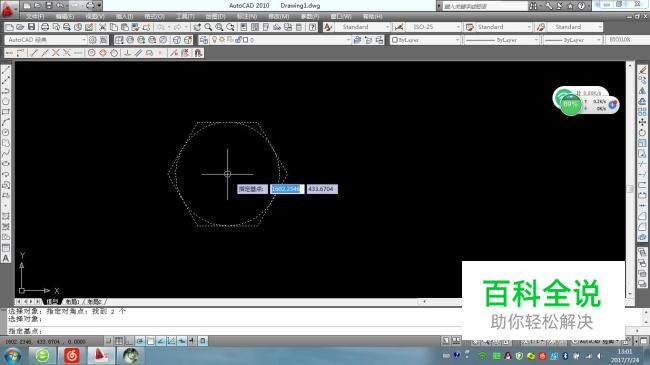The width and height of the screenshot is (650, 365).
Task: Select the Zoom realtime magnifier icon
Action: click(x=208, y=27)
